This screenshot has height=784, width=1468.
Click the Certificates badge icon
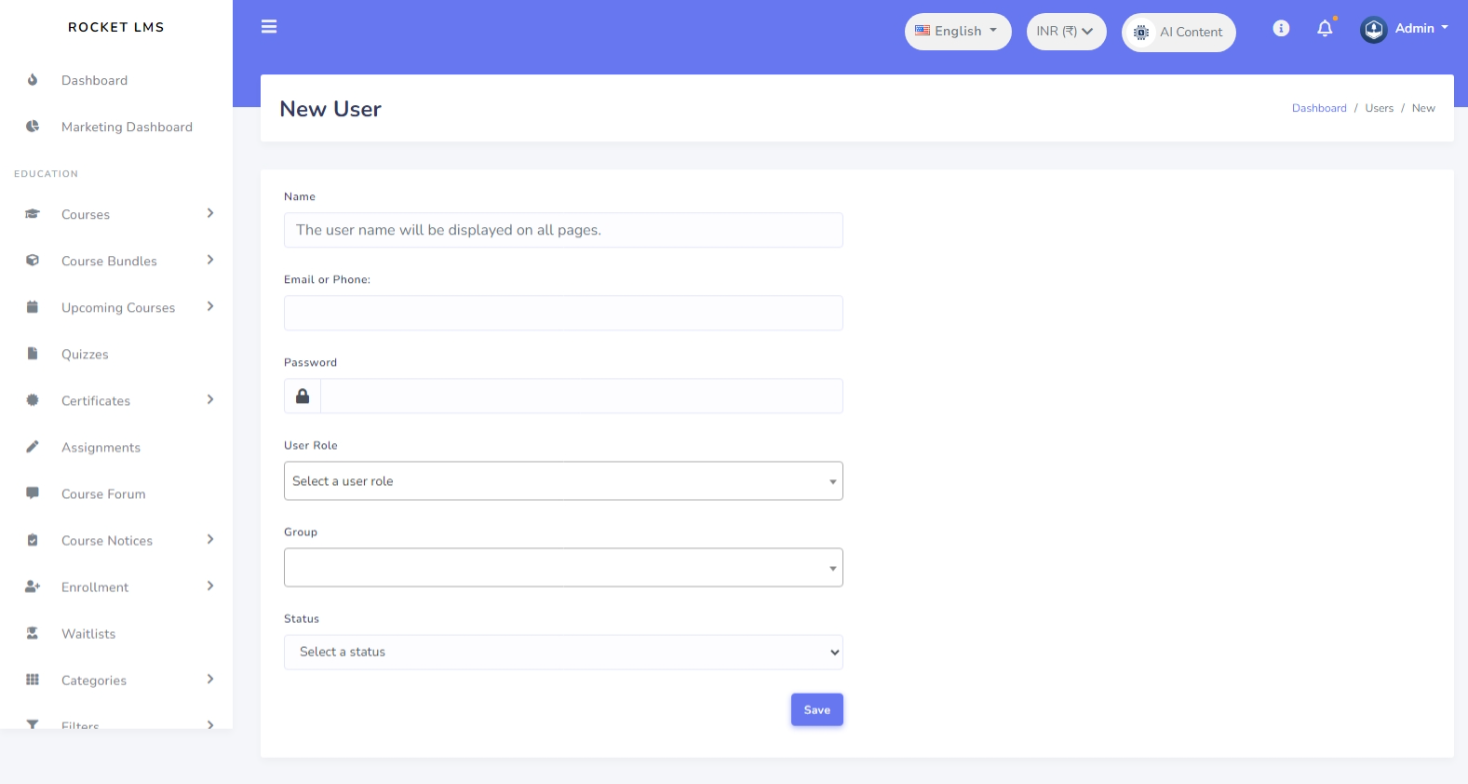(32, 400)
